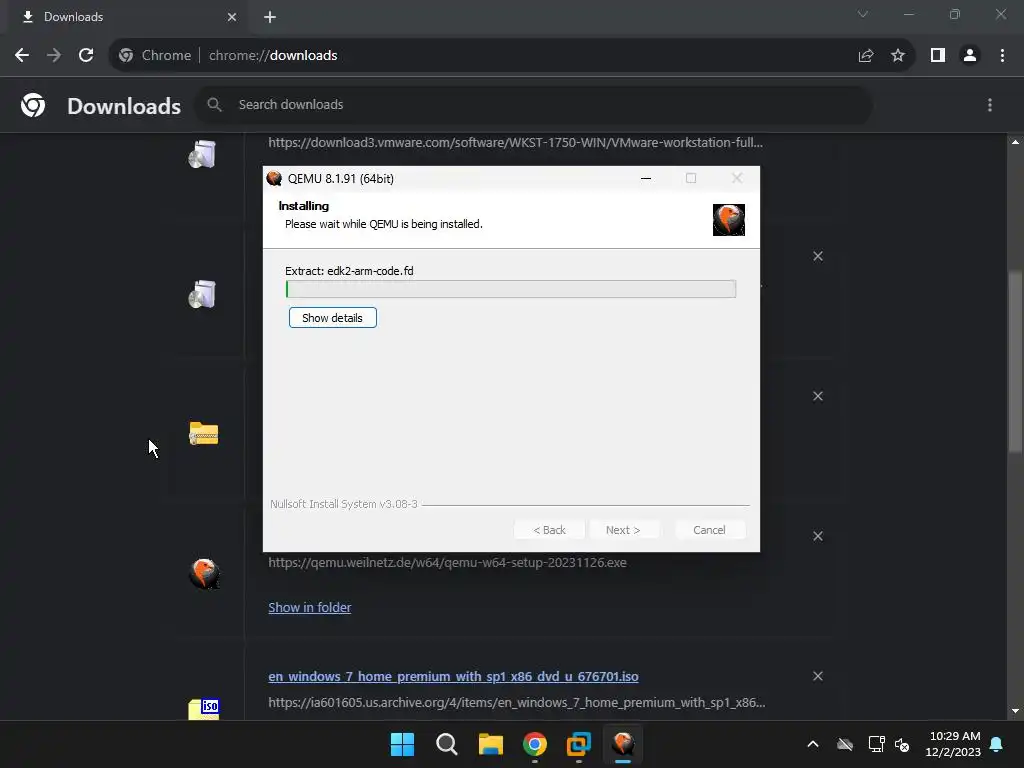The width and height of the screenshot is (1024, 768).
Task: Click qemu-w64-setup URL text
Action: pos(447,562)
